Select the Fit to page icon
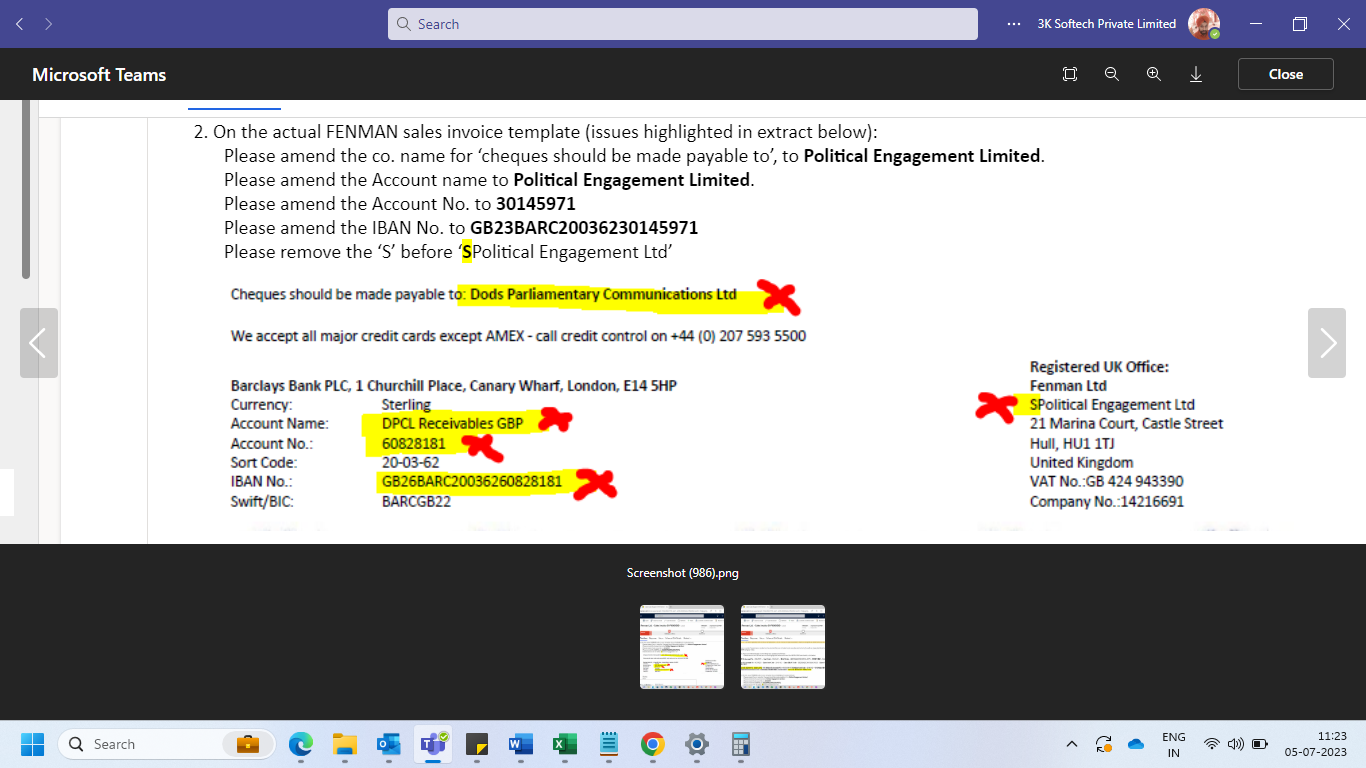The width and height of the screenshot is (1366, 768). (x=1069, y=73)
